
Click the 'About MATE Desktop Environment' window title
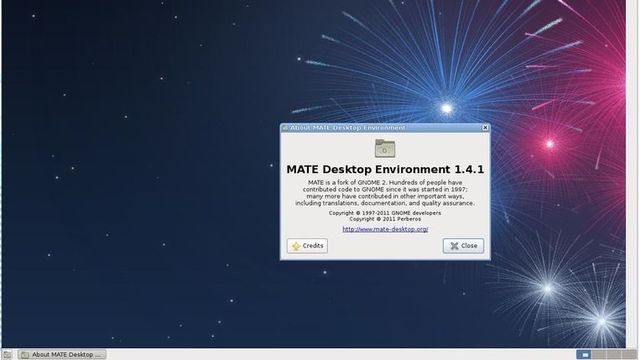(x=347, y=128)
